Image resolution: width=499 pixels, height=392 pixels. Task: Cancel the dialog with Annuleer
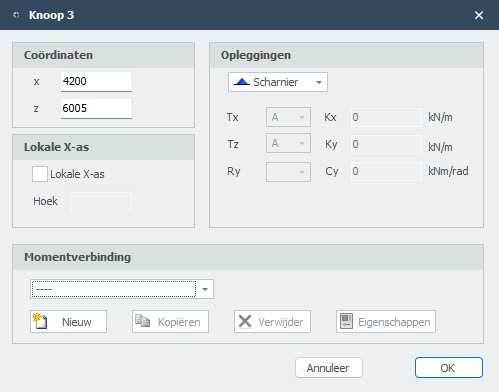329,368
